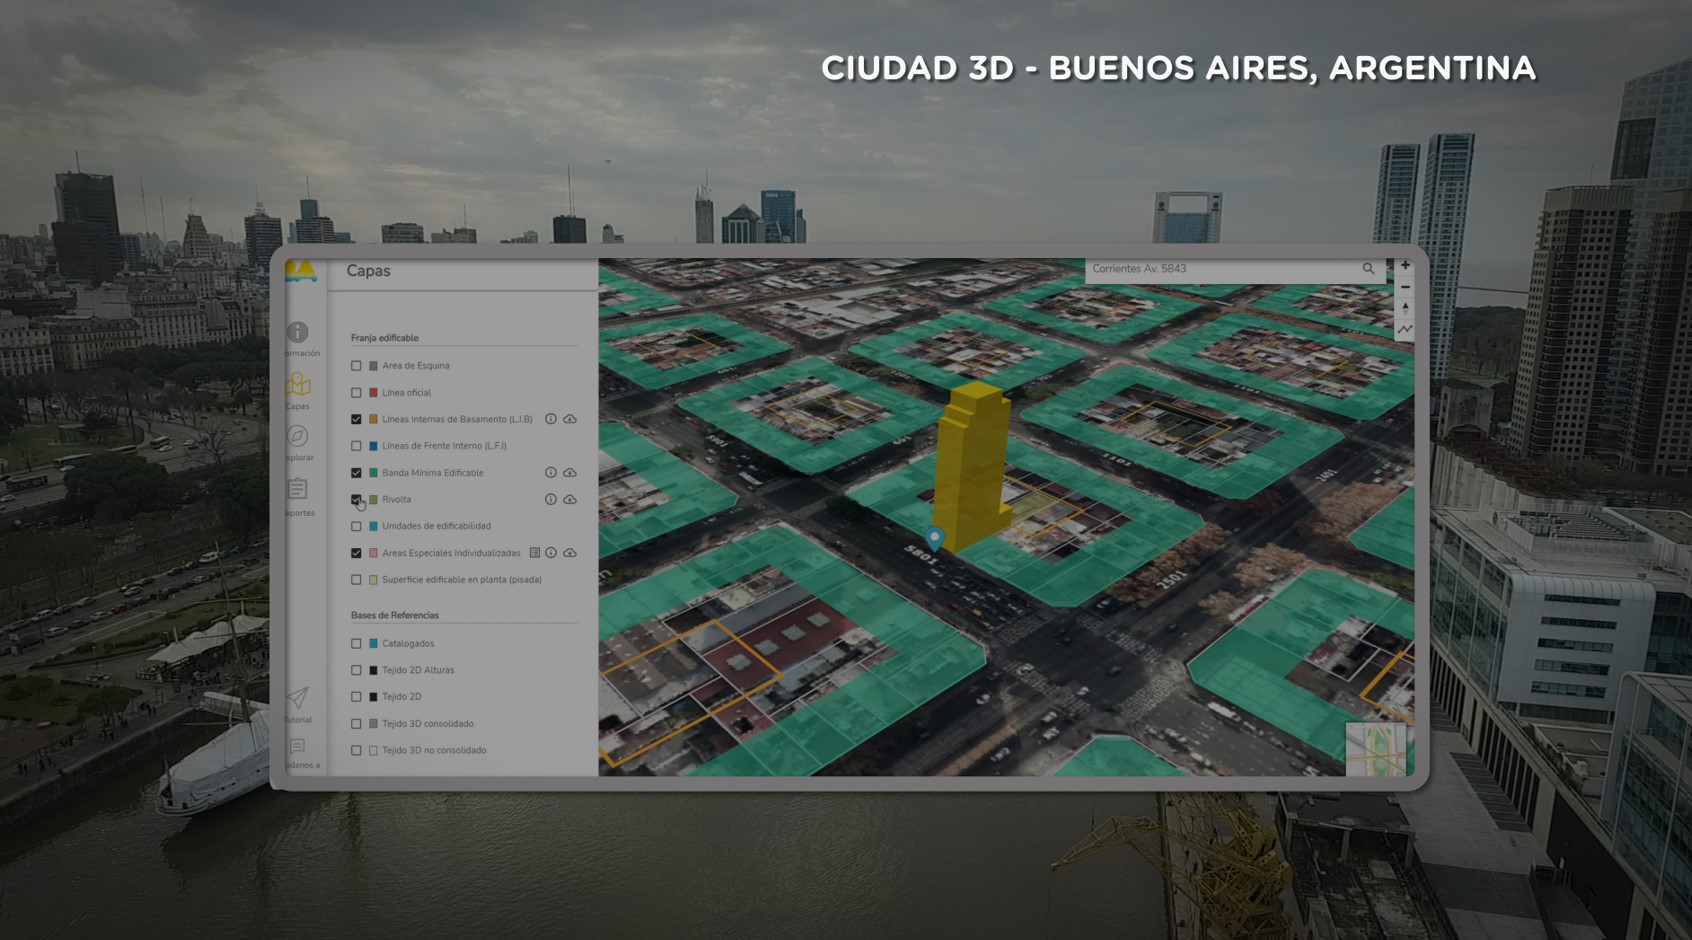The height and width of the screenshot is (940, 1692).
Task: Show info for Rivolta layer
Action: [550, 499]
